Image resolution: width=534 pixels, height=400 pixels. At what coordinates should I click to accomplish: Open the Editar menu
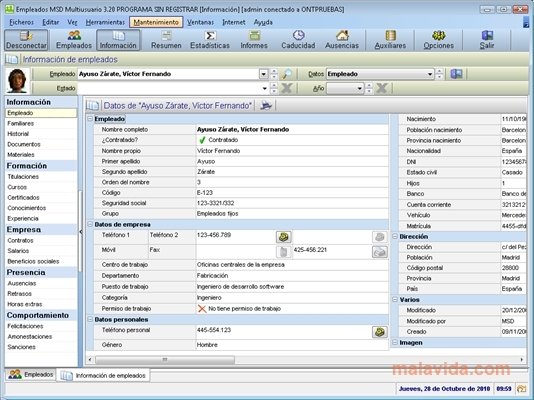click(51, 22)
